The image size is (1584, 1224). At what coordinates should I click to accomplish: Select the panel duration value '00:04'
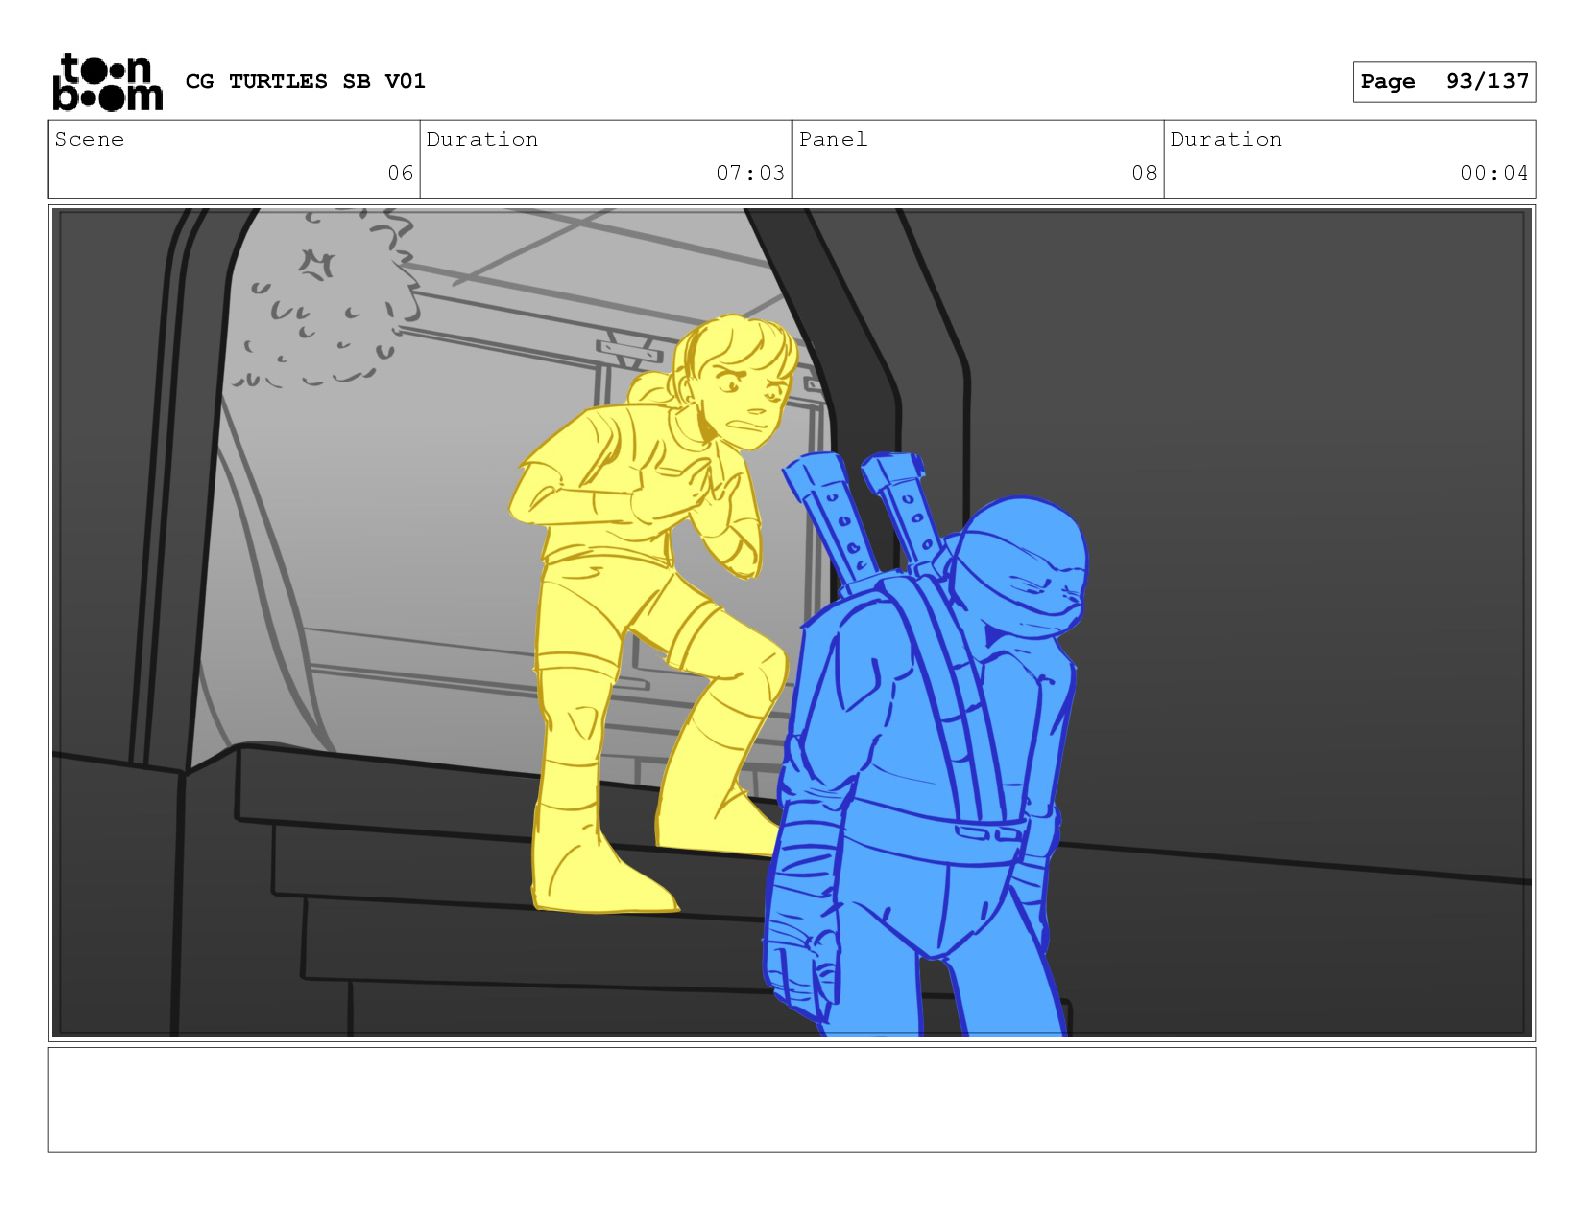click(1494, 173)
